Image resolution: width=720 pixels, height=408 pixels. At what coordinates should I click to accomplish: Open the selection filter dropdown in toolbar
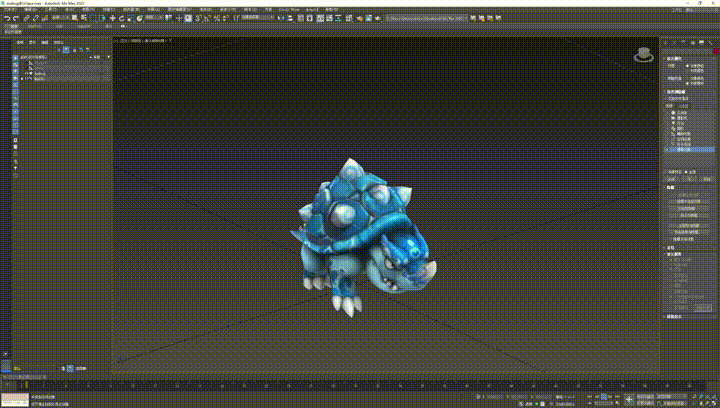pyautogui.click(x=60, y=18)
